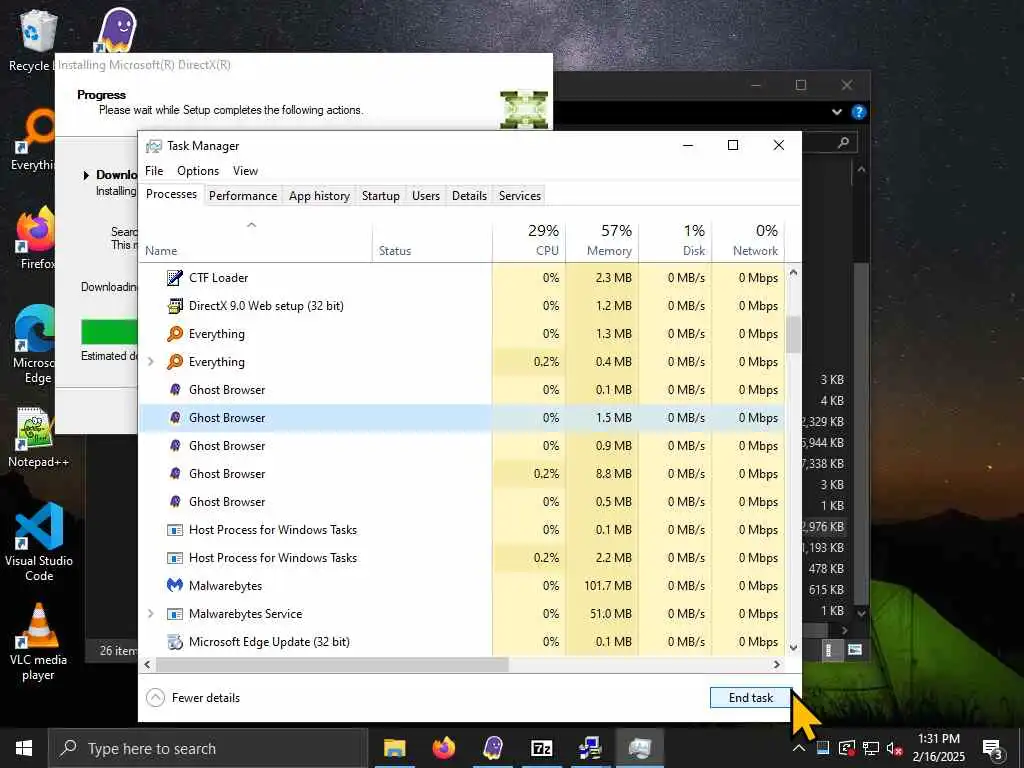1024x768 pixels.
Task: Expand the Malwarebytes Service group
Action: 151,614
